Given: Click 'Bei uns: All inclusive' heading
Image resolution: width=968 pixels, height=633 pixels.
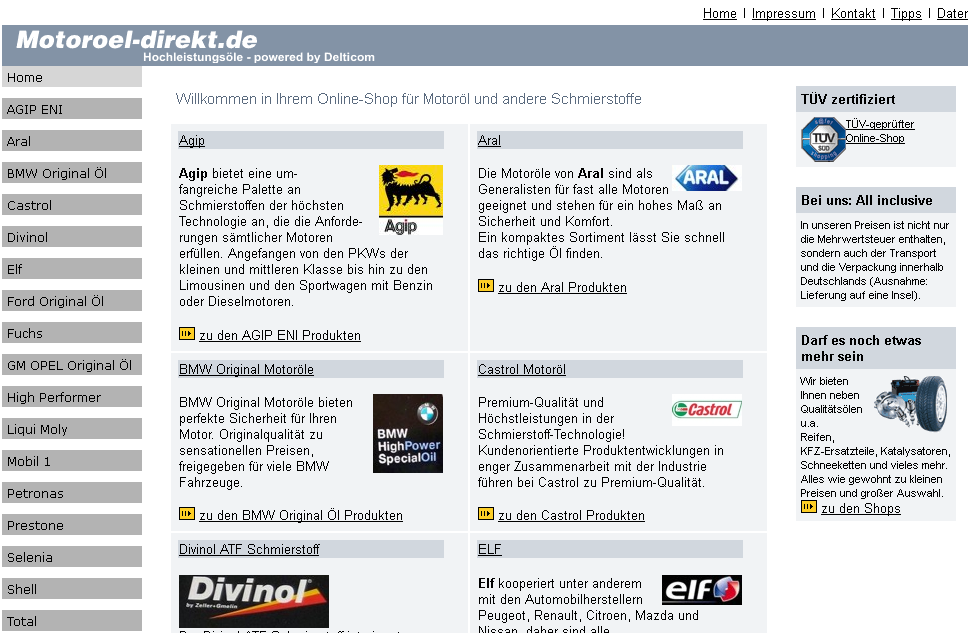Looking at the screenshot, I should pyautogui.click(x=867, y=200).
